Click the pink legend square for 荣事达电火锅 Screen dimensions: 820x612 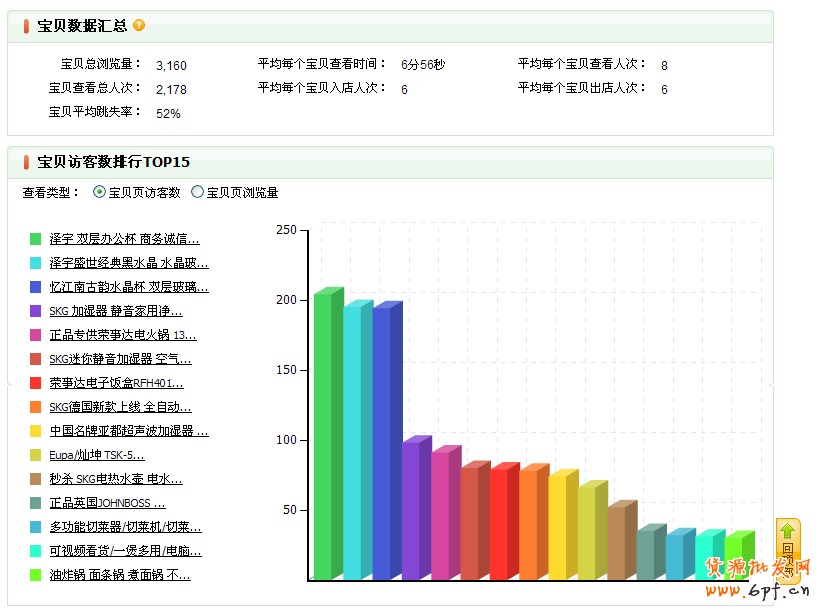coord(36,335)
